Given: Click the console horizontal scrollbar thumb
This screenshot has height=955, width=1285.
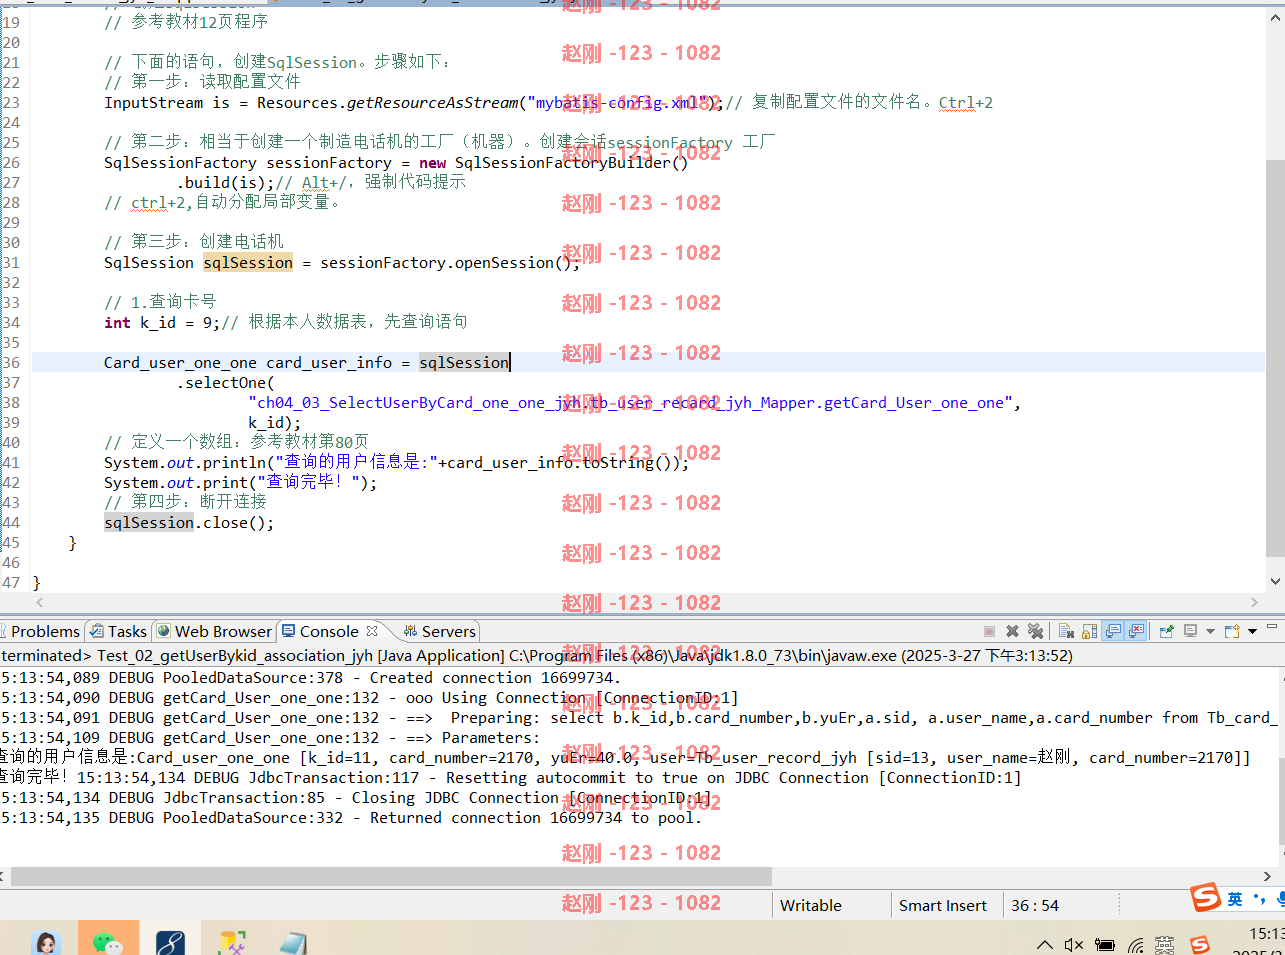Looking at the screenshot, I should [x=391, y=876].
